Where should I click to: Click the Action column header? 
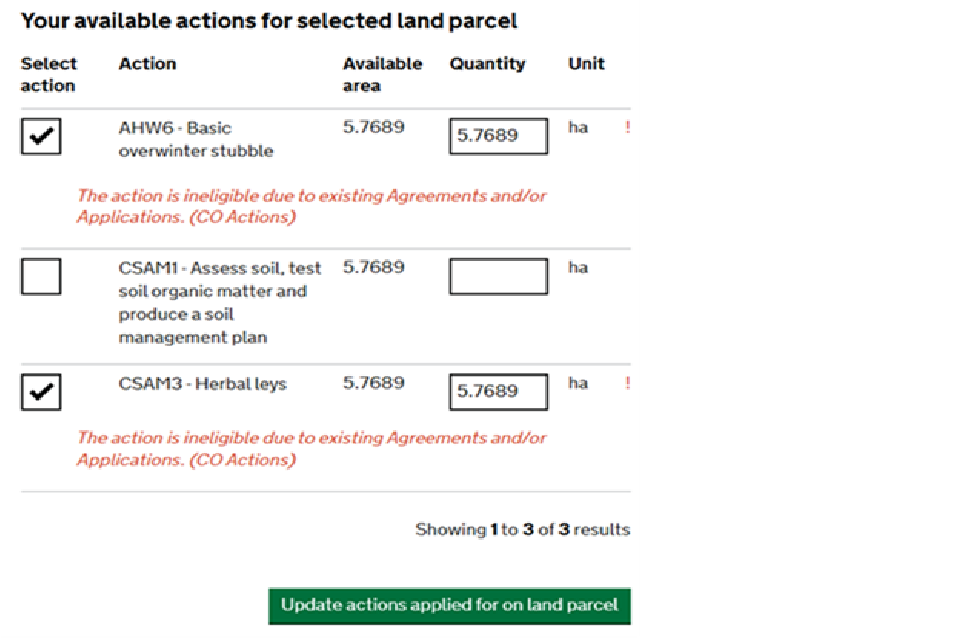(x=147, y=64)
